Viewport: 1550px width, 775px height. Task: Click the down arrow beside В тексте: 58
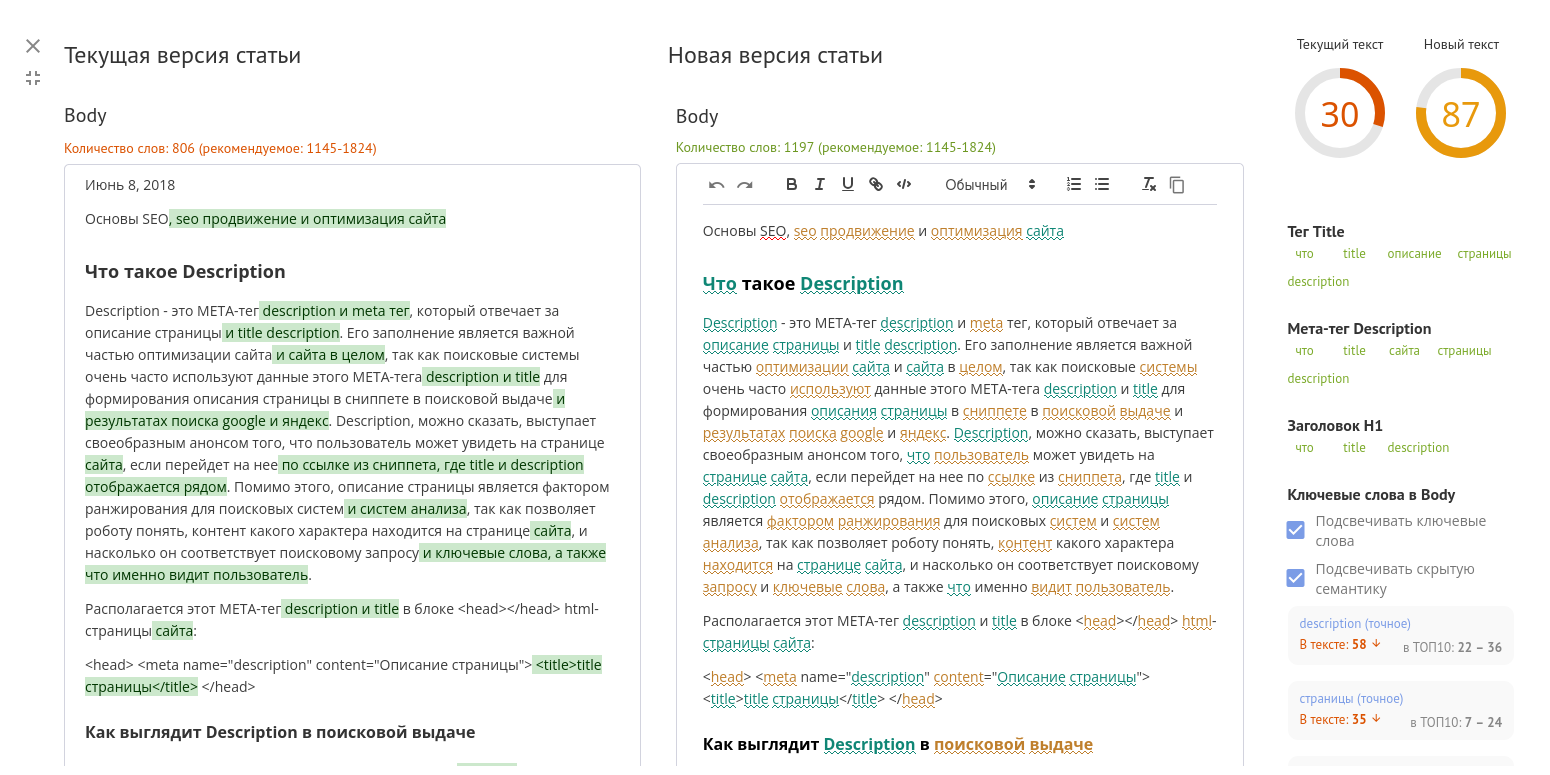click(1376, 644)
